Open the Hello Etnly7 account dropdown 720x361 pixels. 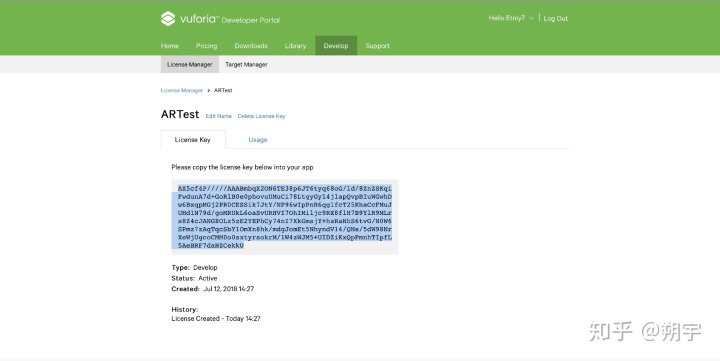(x=511, y=18)
